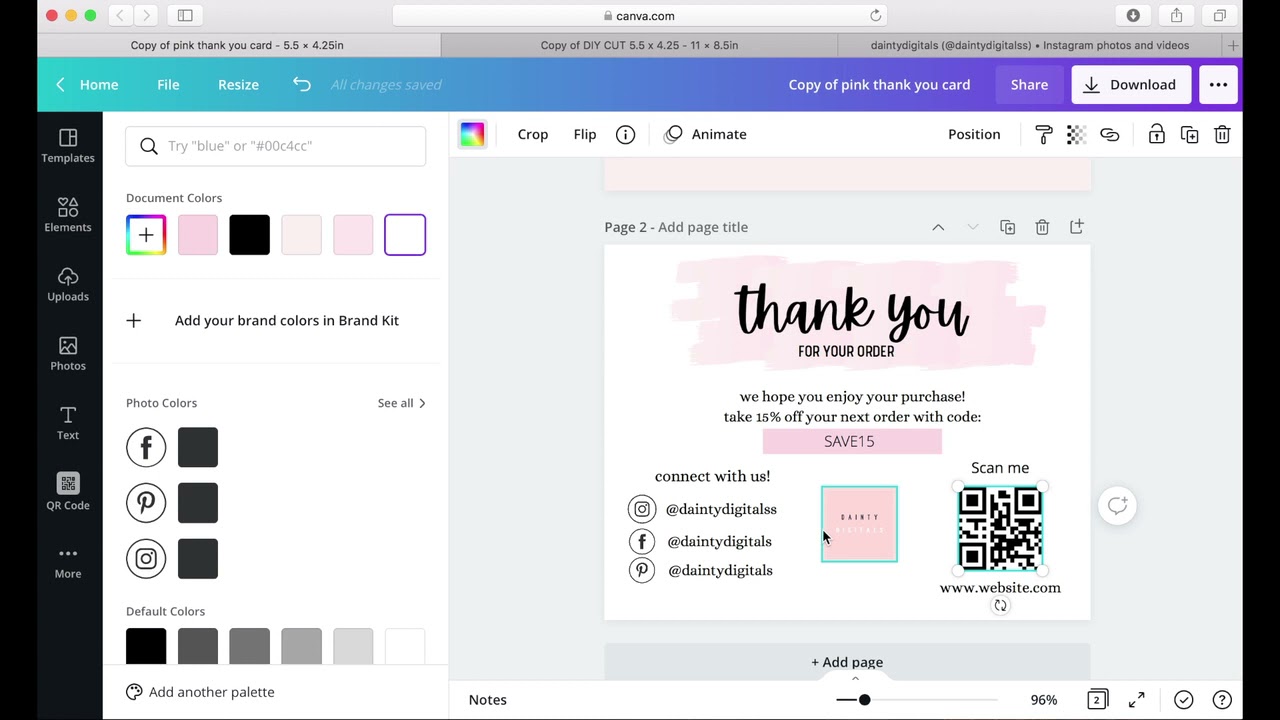Open the three-dot more menu in the header
The image size is (1280, 720).
point(1218,85)
